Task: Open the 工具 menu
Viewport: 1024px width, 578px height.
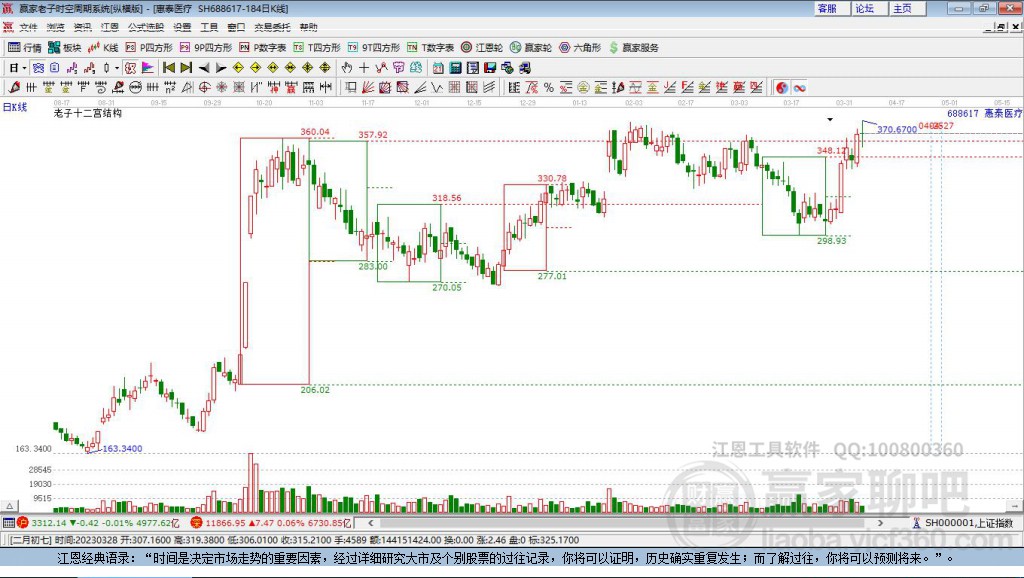Action: (x=209, y=27)
